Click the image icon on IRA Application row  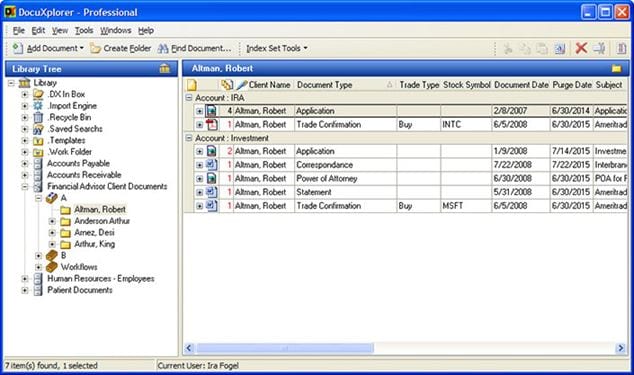[211, 110]
